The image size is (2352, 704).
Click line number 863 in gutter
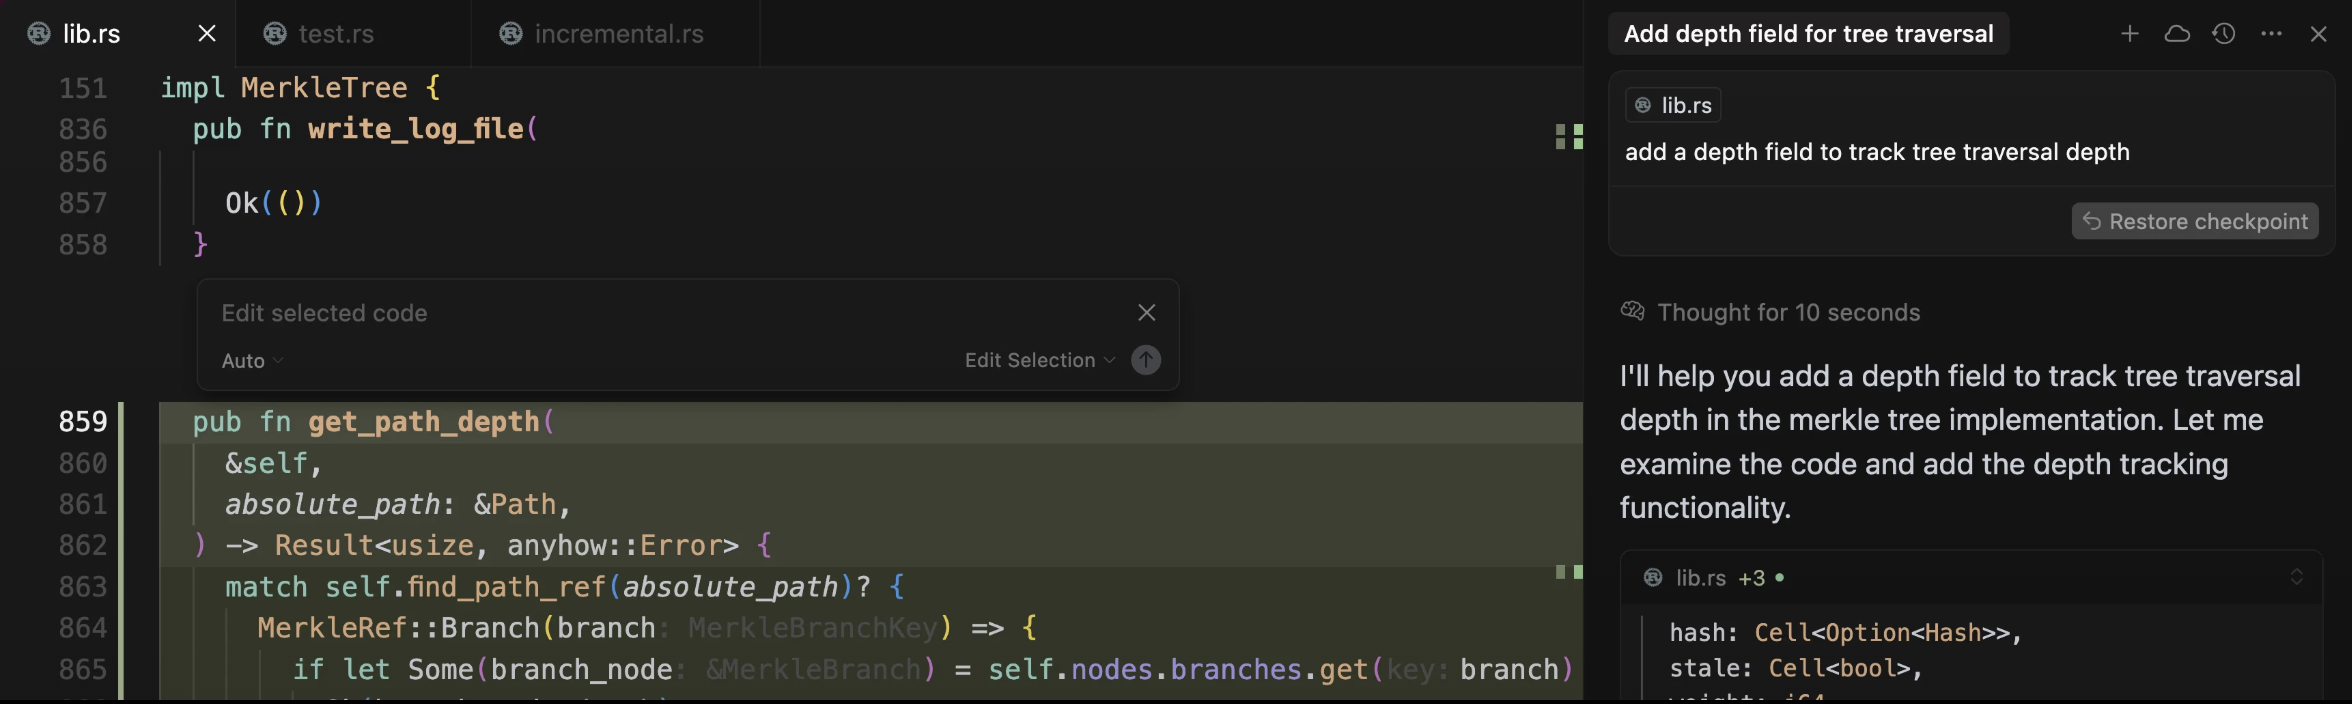[83, 587]
